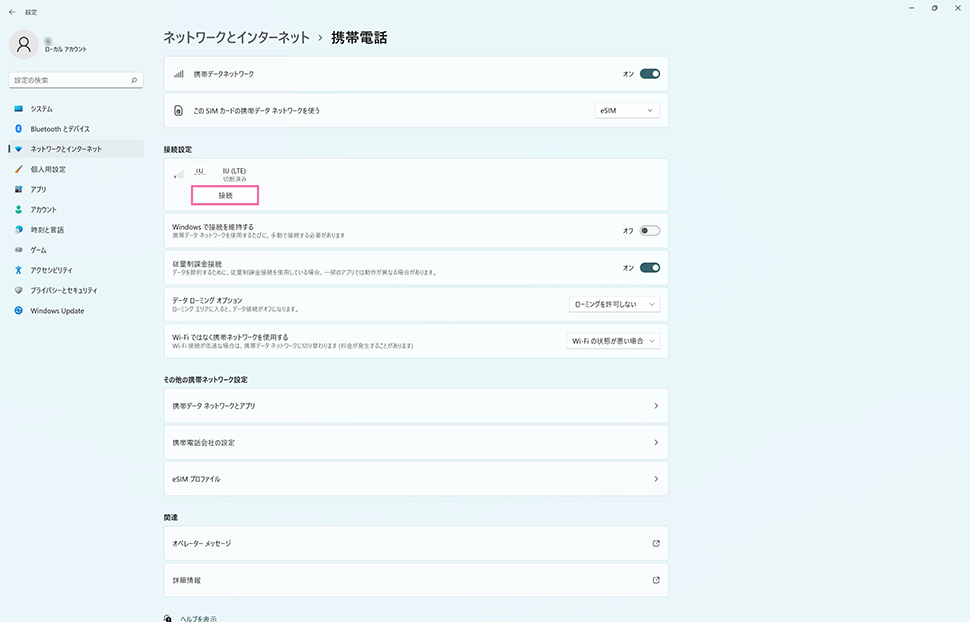The width and height of the screenshot is (970, 622).
Task: Click the 接続 button
Action: coord(225,195)
